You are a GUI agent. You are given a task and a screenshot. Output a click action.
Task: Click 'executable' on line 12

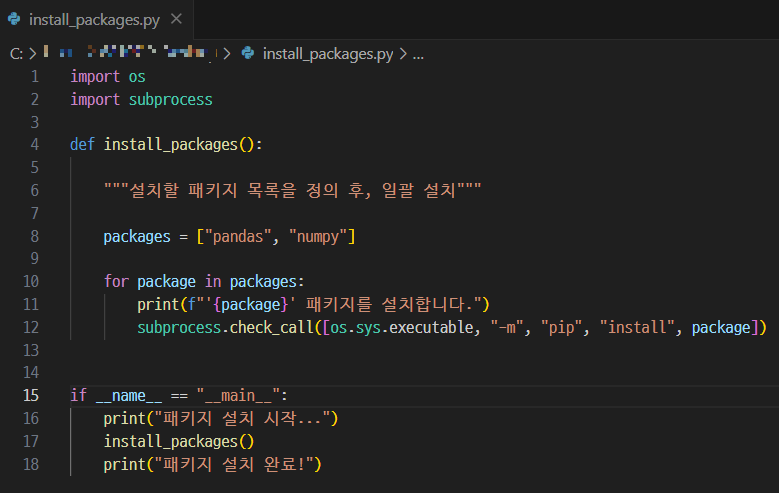pyautogui.click(x=431, y=328)
